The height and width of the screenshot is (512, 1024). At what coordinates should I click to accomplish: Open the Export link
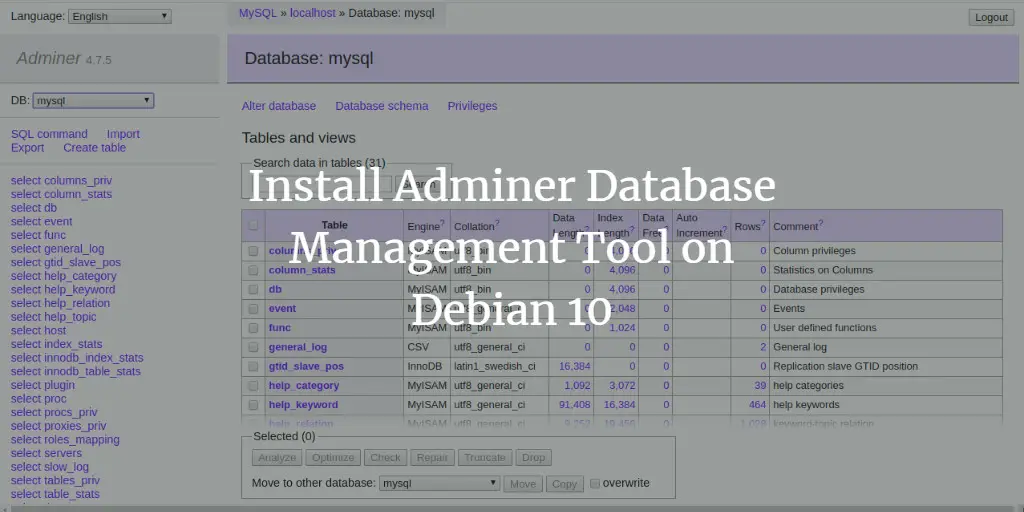pyautogui.click(x=27, y=148)
